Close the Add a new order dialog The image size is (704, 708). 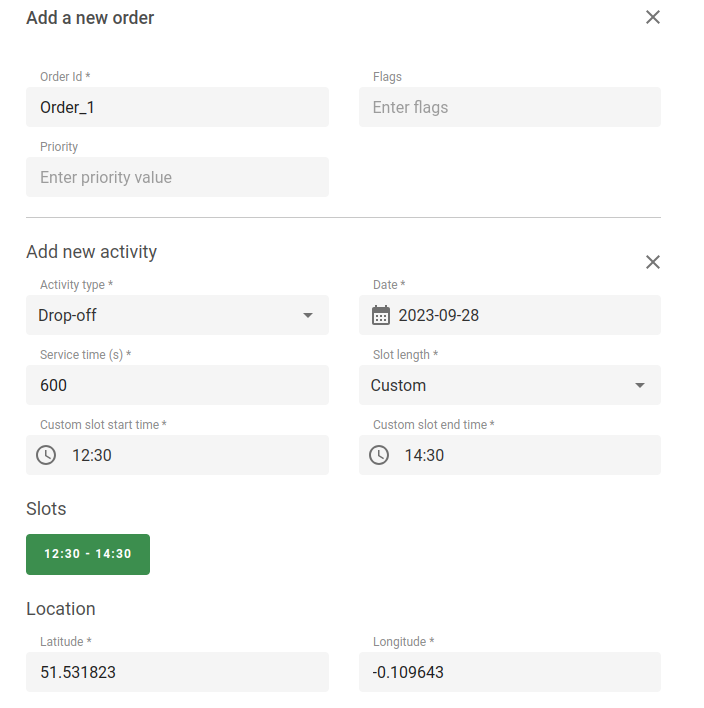[653, 17]
